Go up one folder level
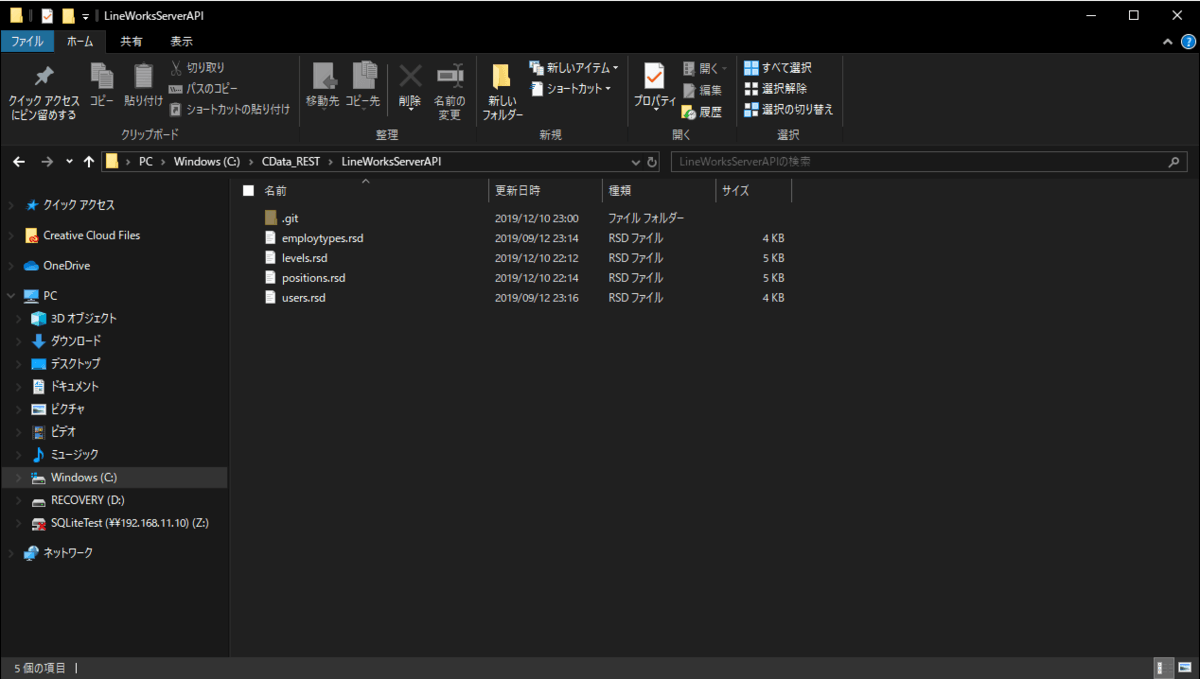 [x=89, y=162]
